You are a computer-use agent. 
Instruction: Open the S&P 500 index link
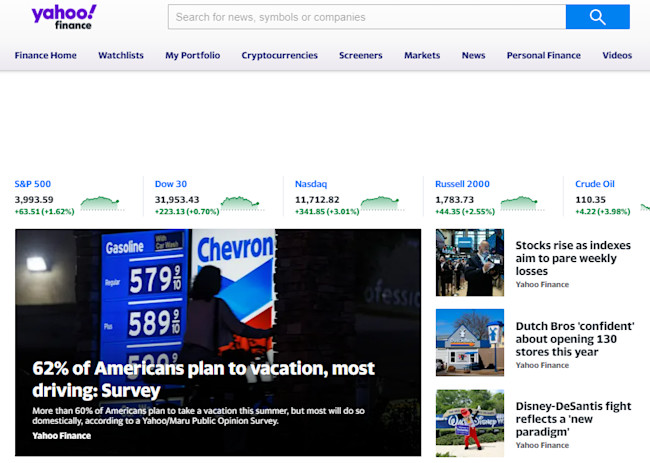point(33,184)
